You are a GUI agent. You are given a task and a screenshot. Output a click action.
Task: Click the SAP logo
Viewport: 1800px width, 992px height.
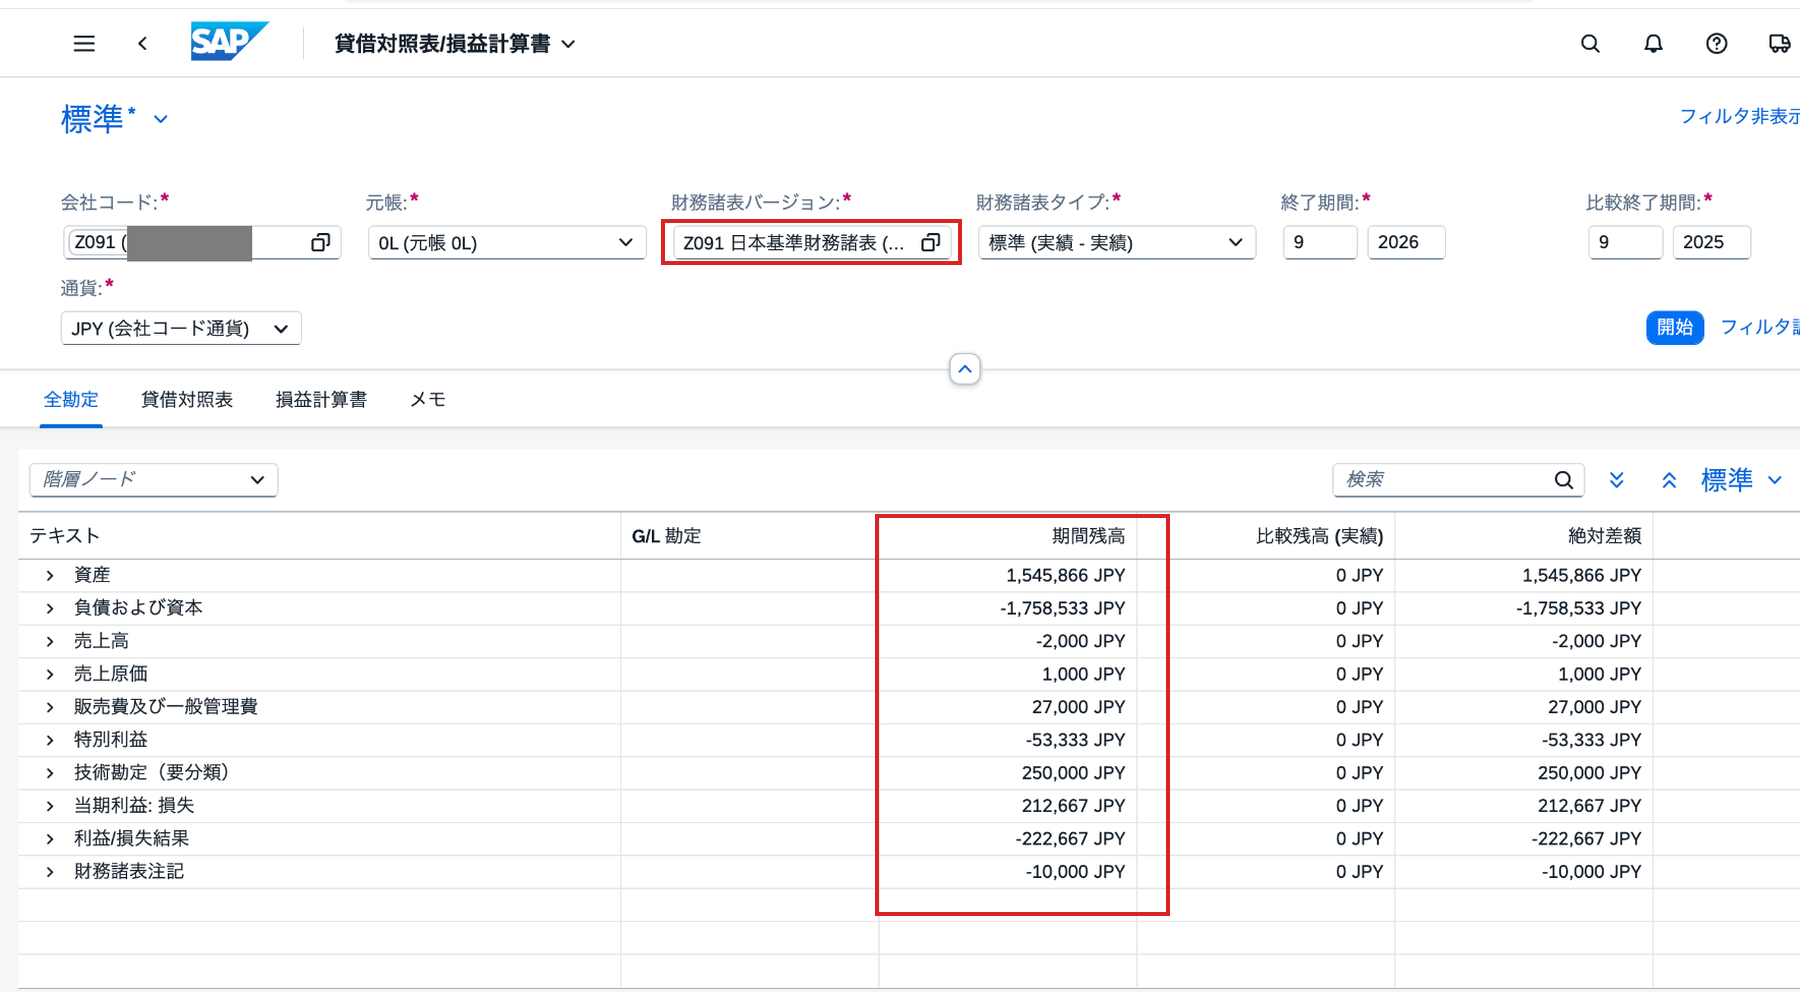(x=229, y=42)
